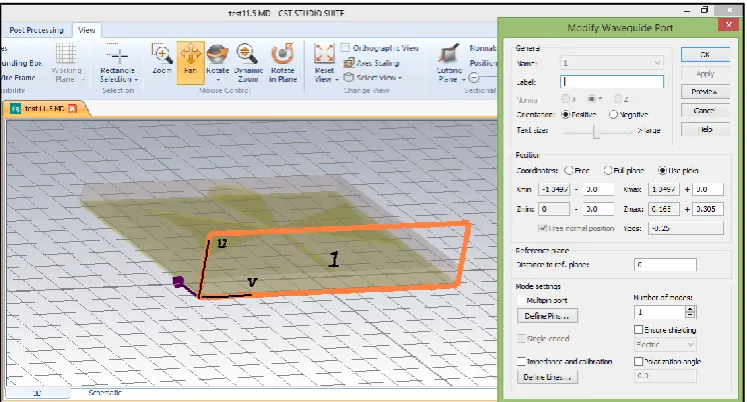Click the Zmax offset field showing 0.305

(x=708, y=209)
